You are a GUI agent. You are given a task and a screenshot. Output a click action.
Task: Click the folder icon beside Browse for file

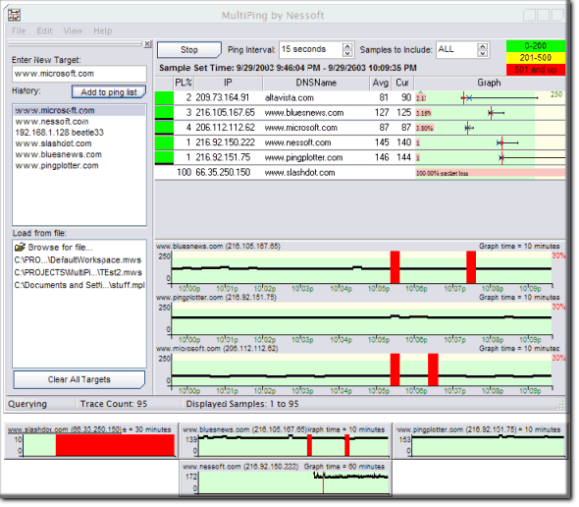coord(20,247)
